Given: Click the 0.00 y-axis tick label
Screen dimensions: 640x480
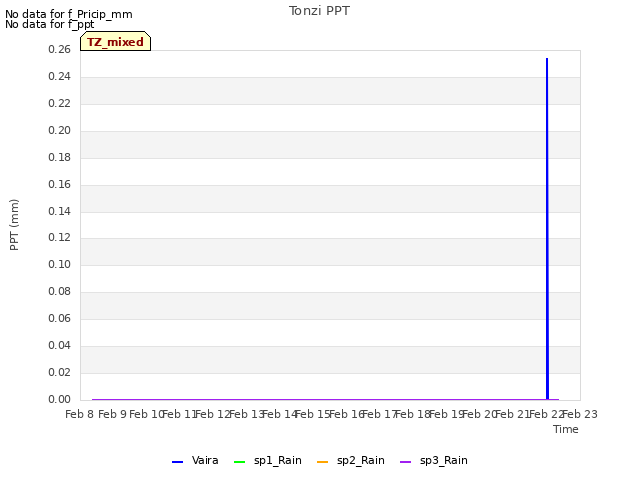Looking at the screenshot, I should tap(60, 399).
